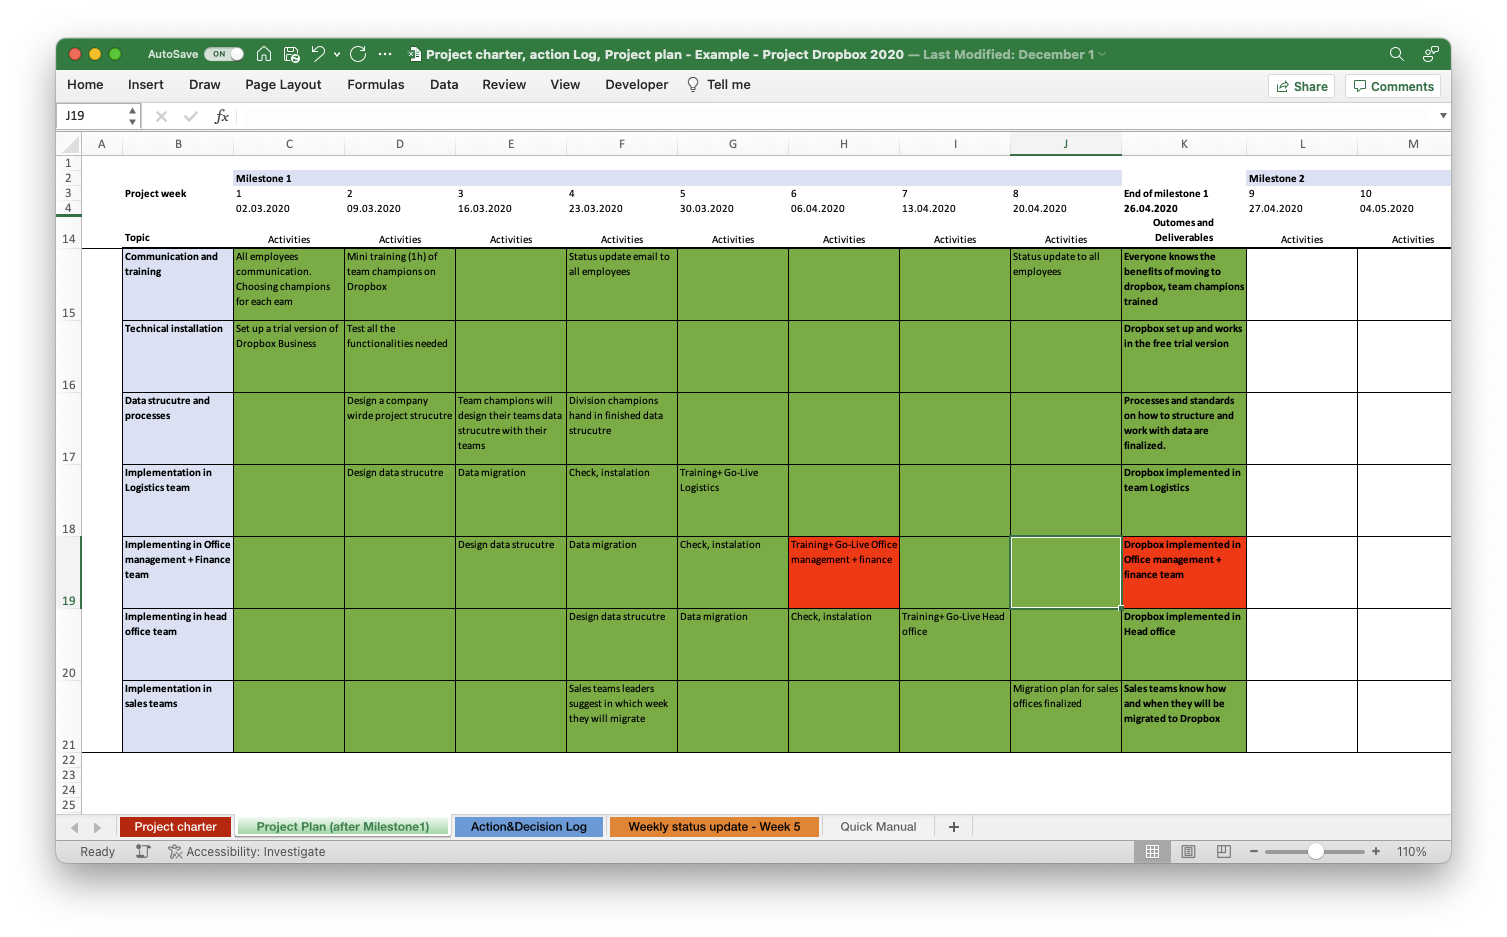The height and width of the screenshot is (937, 1507).
Task: Click the zoom out minus icon
Action: coord(1254,852)
